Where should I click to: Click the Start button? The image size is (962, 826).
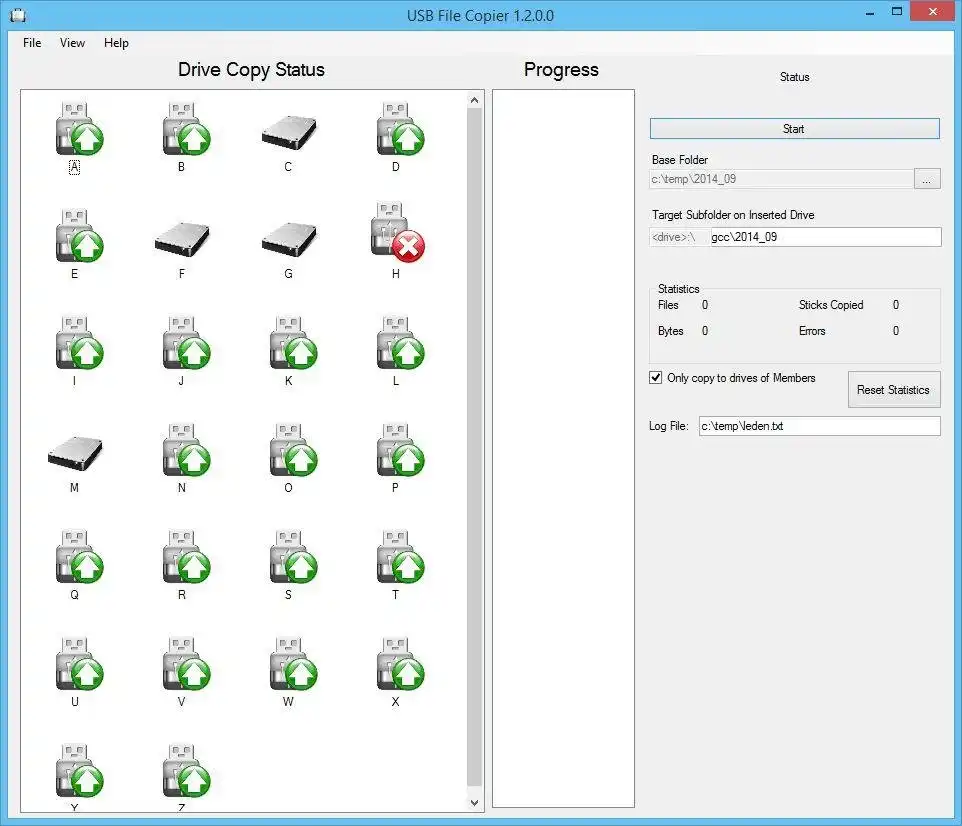tap(795, 129)
